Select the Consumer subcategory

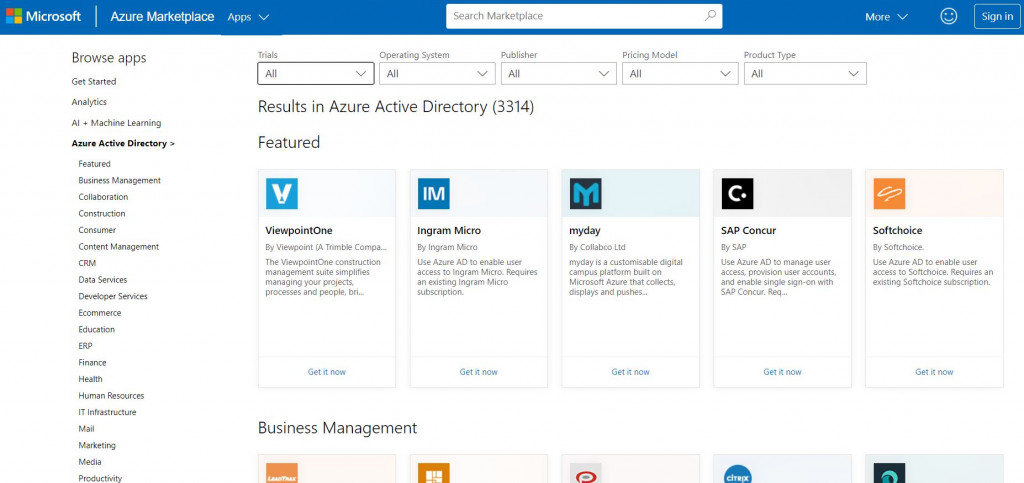97,230
